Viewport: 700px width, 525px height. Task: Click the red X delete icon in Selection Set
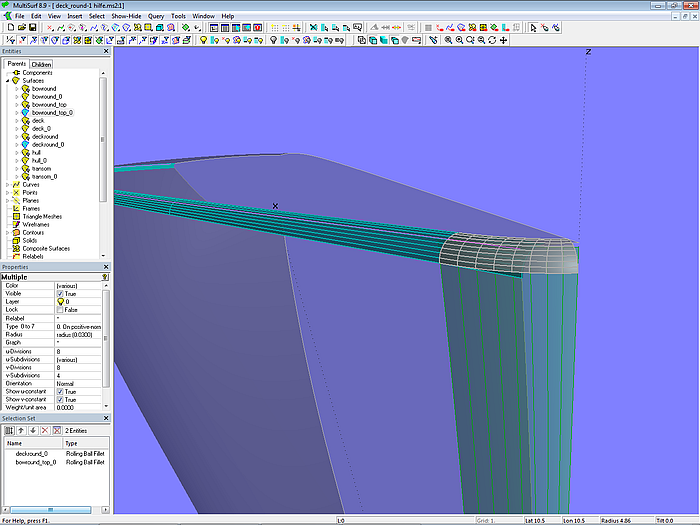(43, 429)
